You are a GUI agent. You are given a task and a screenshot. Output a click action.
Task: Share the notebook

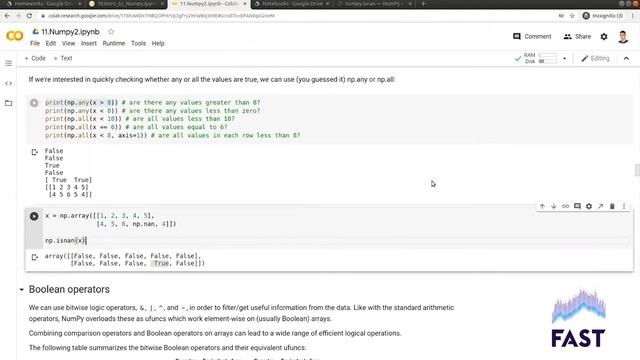(x=577, y=36)
